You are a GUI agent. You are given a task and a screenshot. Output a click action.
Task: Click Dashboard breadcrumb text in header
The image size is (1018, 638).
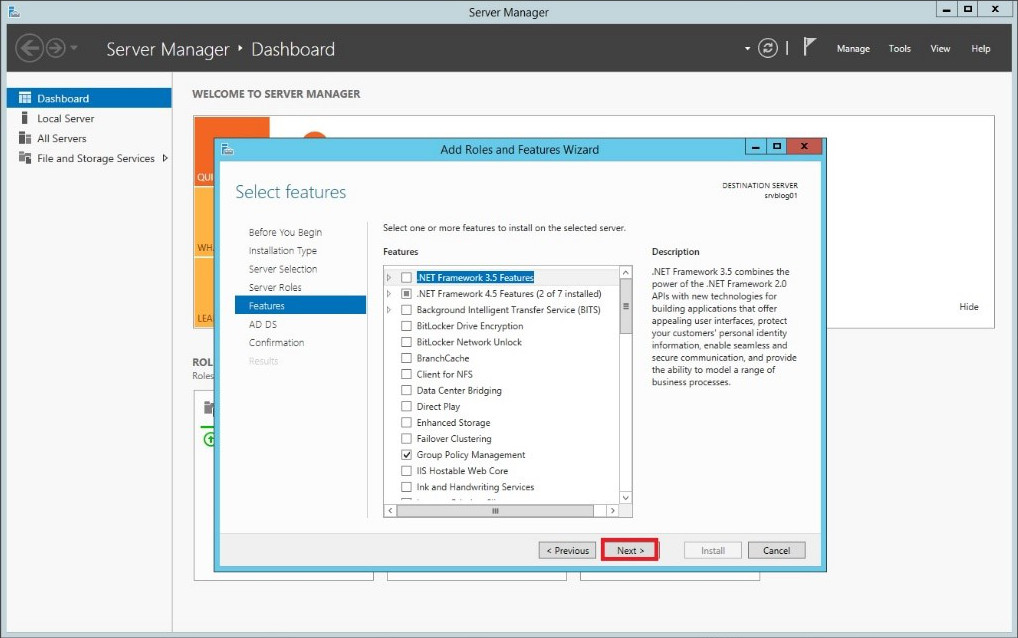(x=293, y=49)
